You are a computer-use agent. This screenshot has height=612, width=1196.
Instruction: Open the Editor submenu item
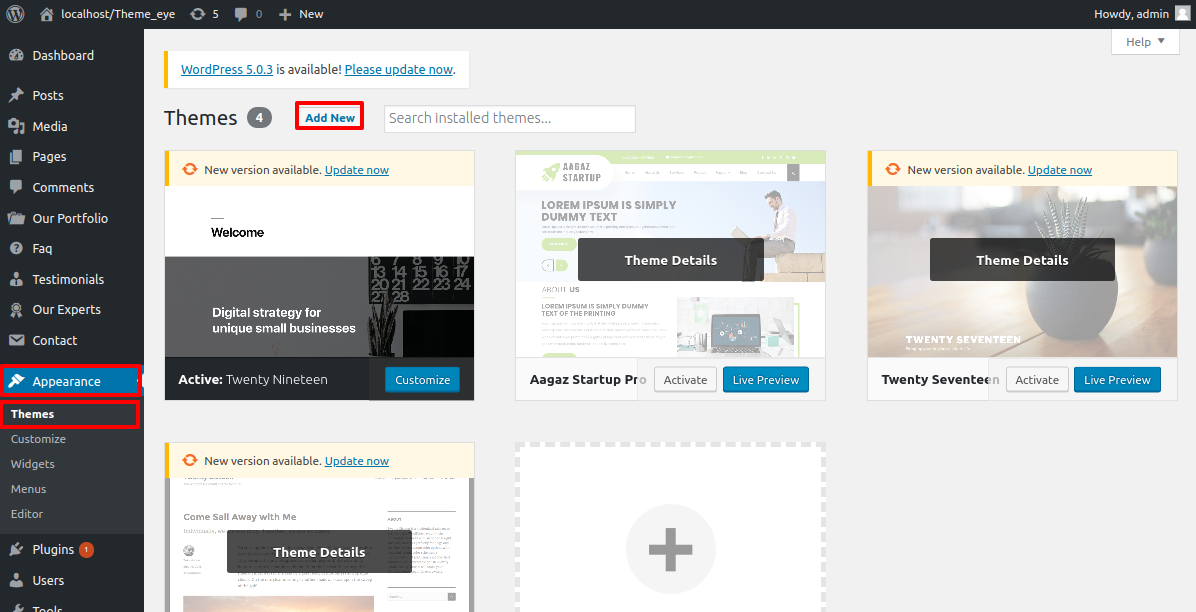click(27, 514)
